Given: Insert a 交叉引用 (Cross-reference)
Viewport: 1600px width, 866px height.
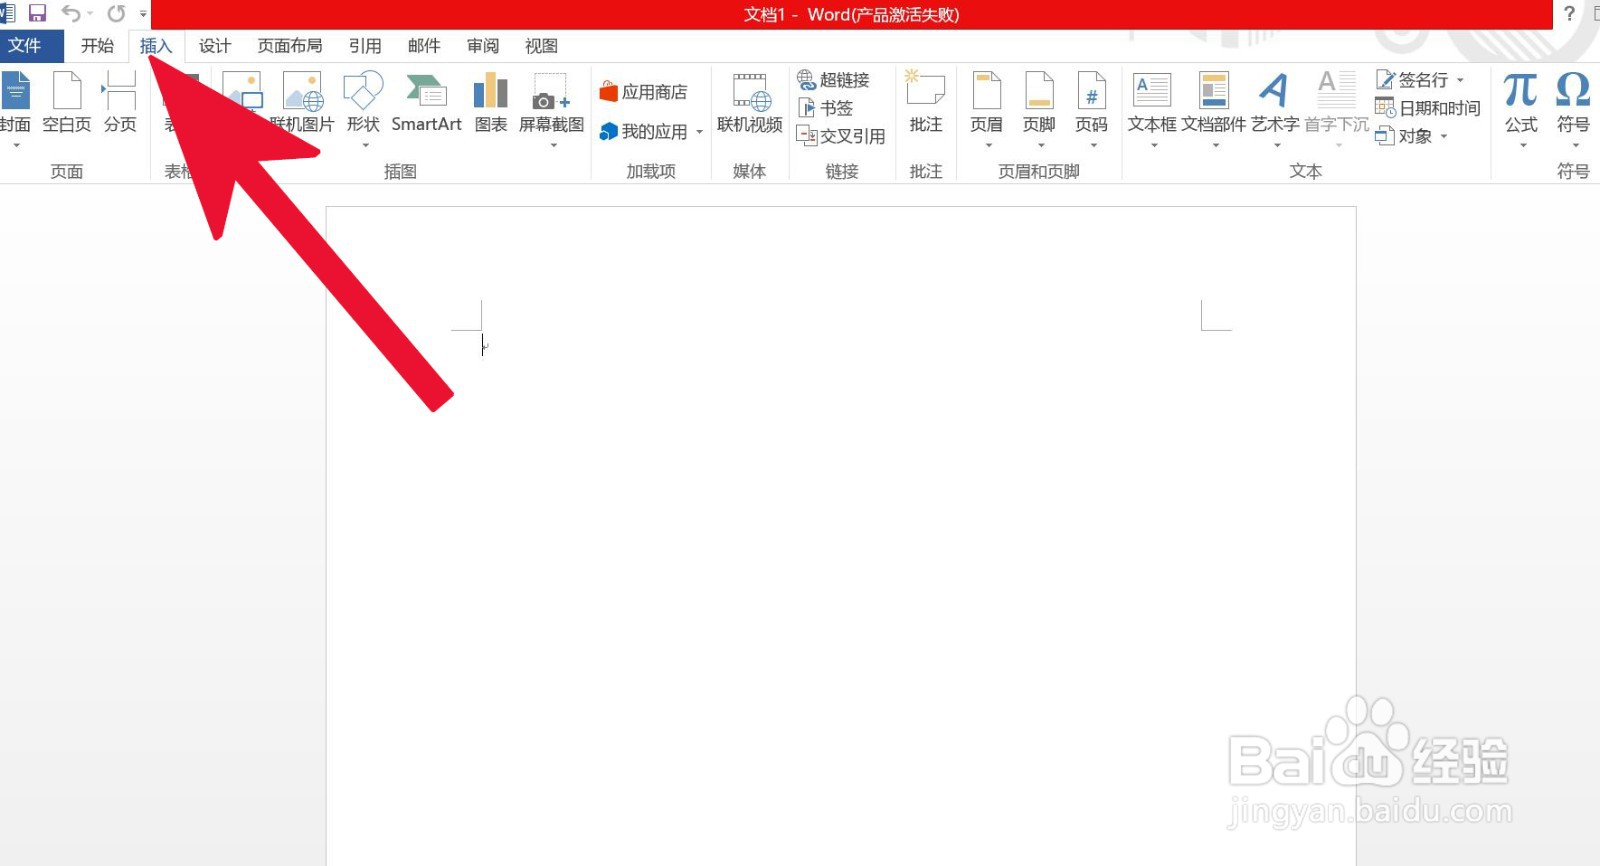Looking at the screenshot, I should coord(841,136).
